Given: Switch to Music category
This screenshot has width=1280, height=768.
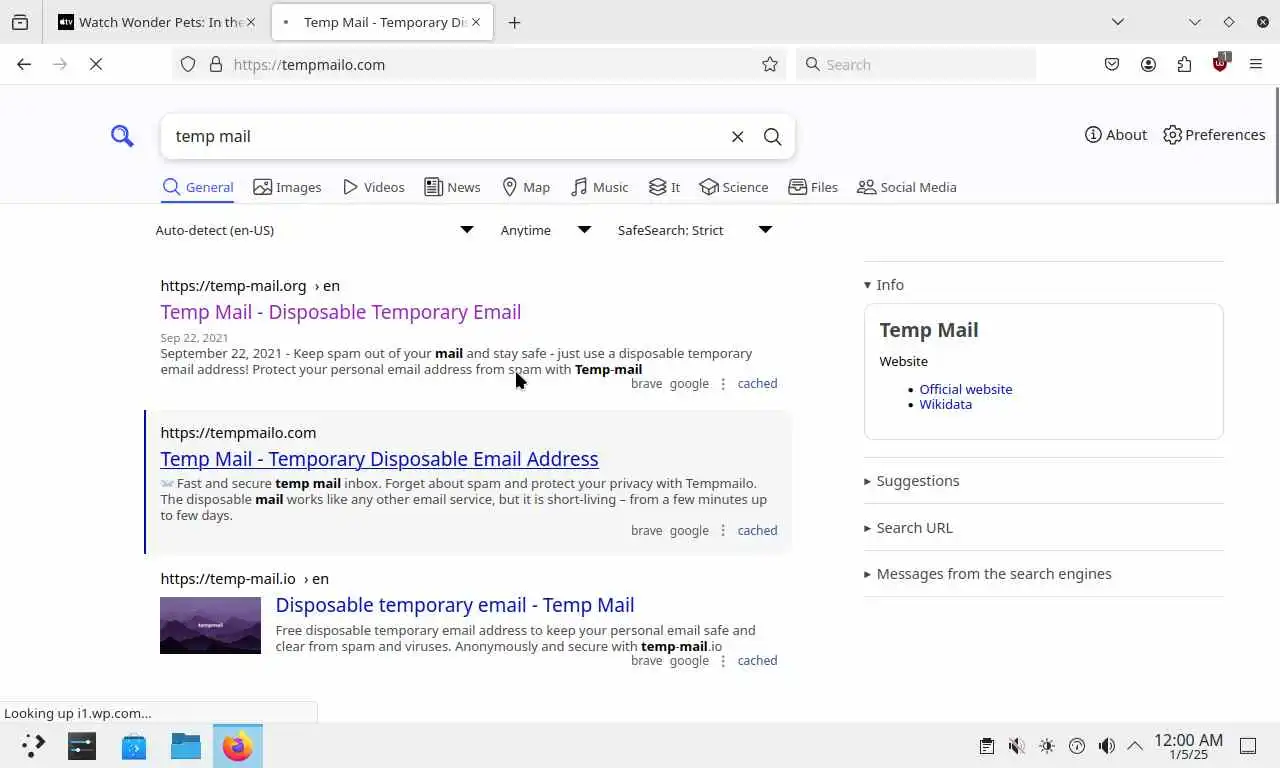Looking at the screenshot, I should [600, 187].
